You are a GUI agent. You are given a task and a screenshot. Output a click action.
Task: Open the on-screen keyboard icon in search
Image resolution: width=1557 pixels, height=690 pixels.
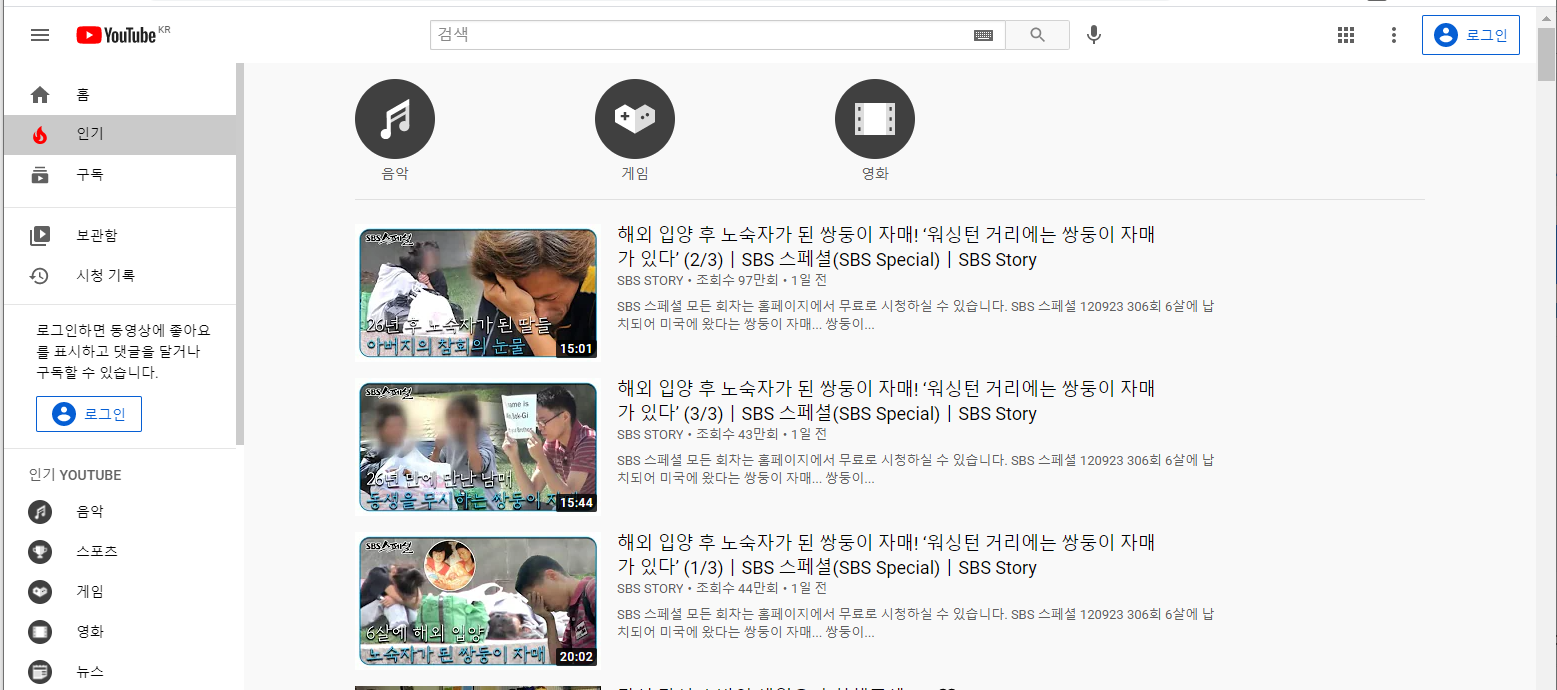983,35
